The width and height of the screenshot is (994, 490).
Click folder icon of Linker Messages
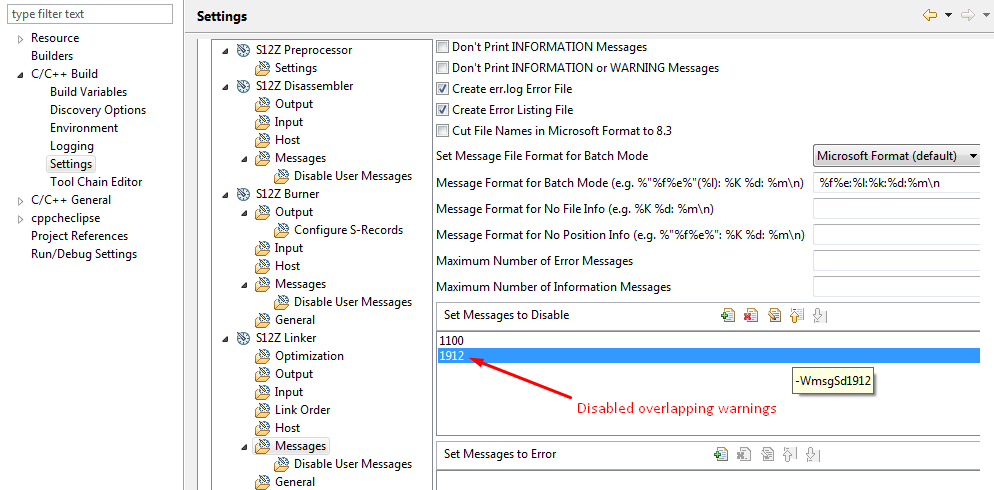[x=262, y=446]
